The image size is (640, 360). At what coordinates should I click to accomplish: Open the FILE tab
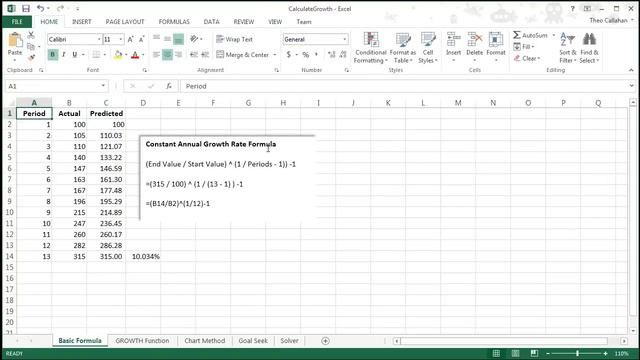pos(17,22)
